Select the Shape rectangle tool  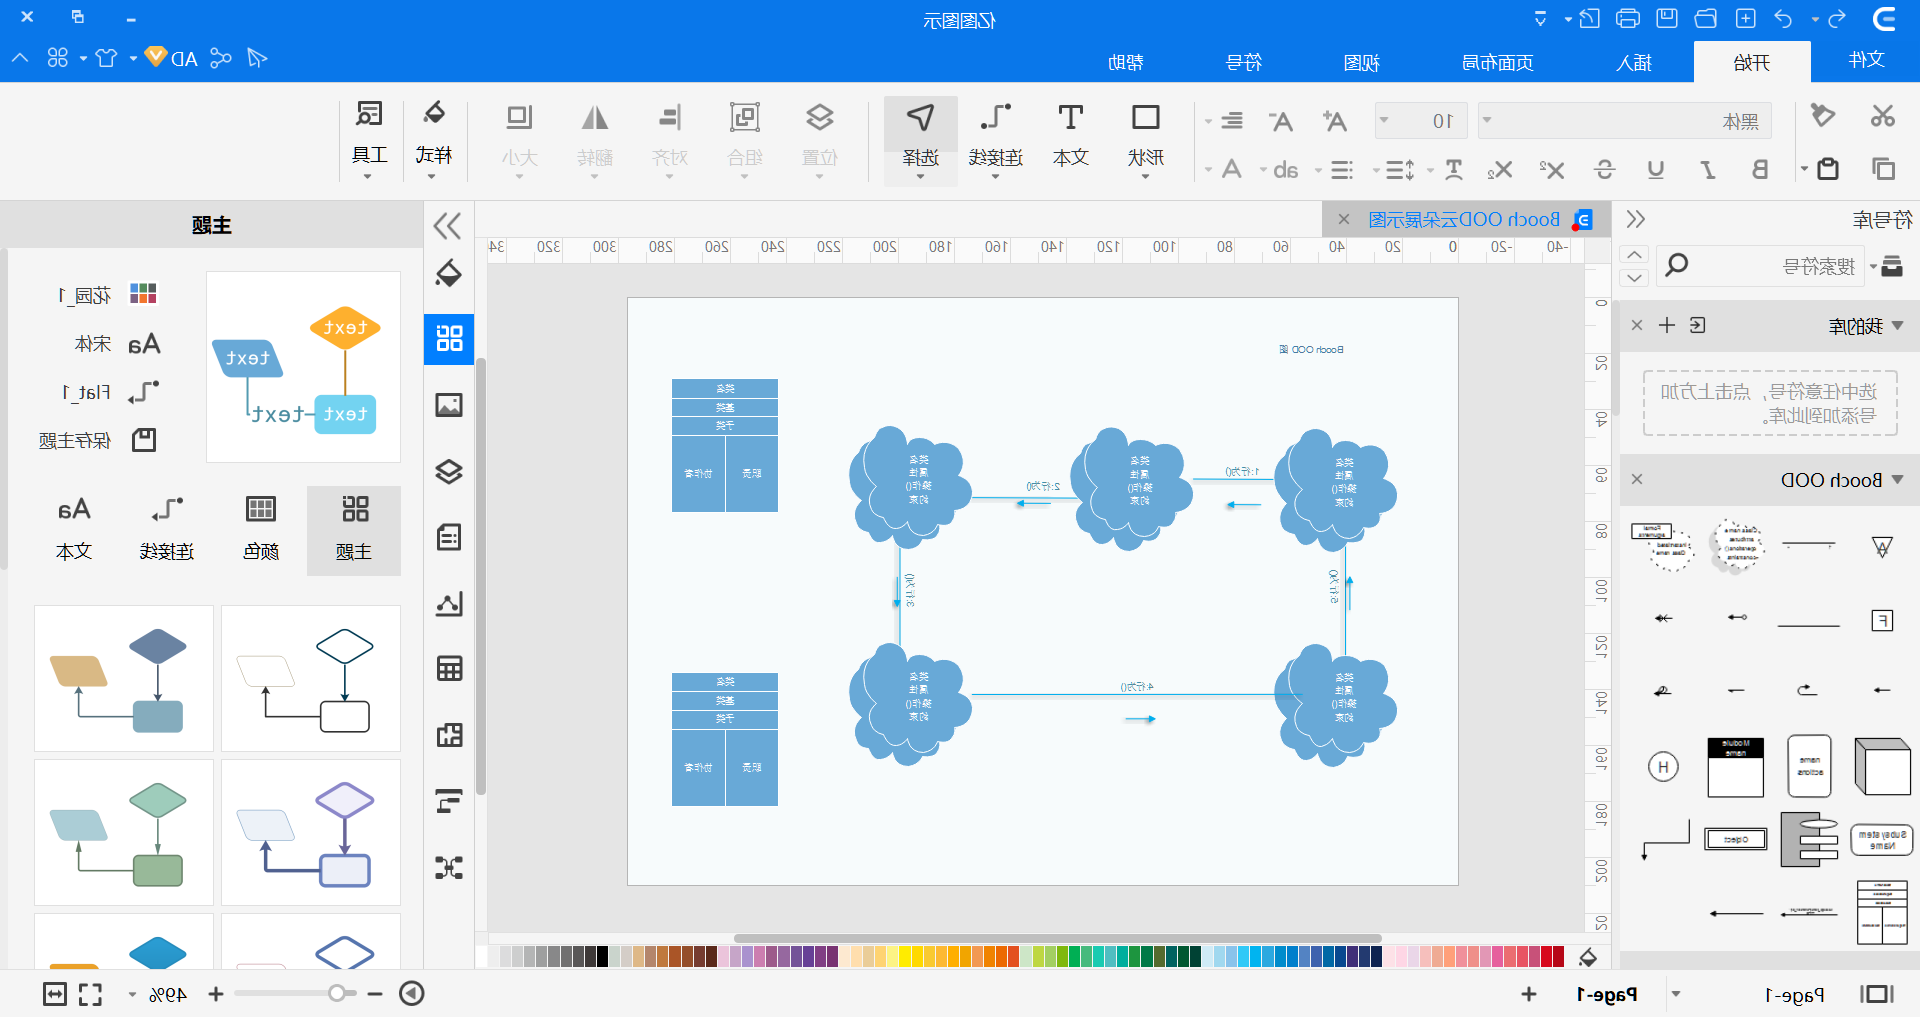click(x=1145, y=135)
